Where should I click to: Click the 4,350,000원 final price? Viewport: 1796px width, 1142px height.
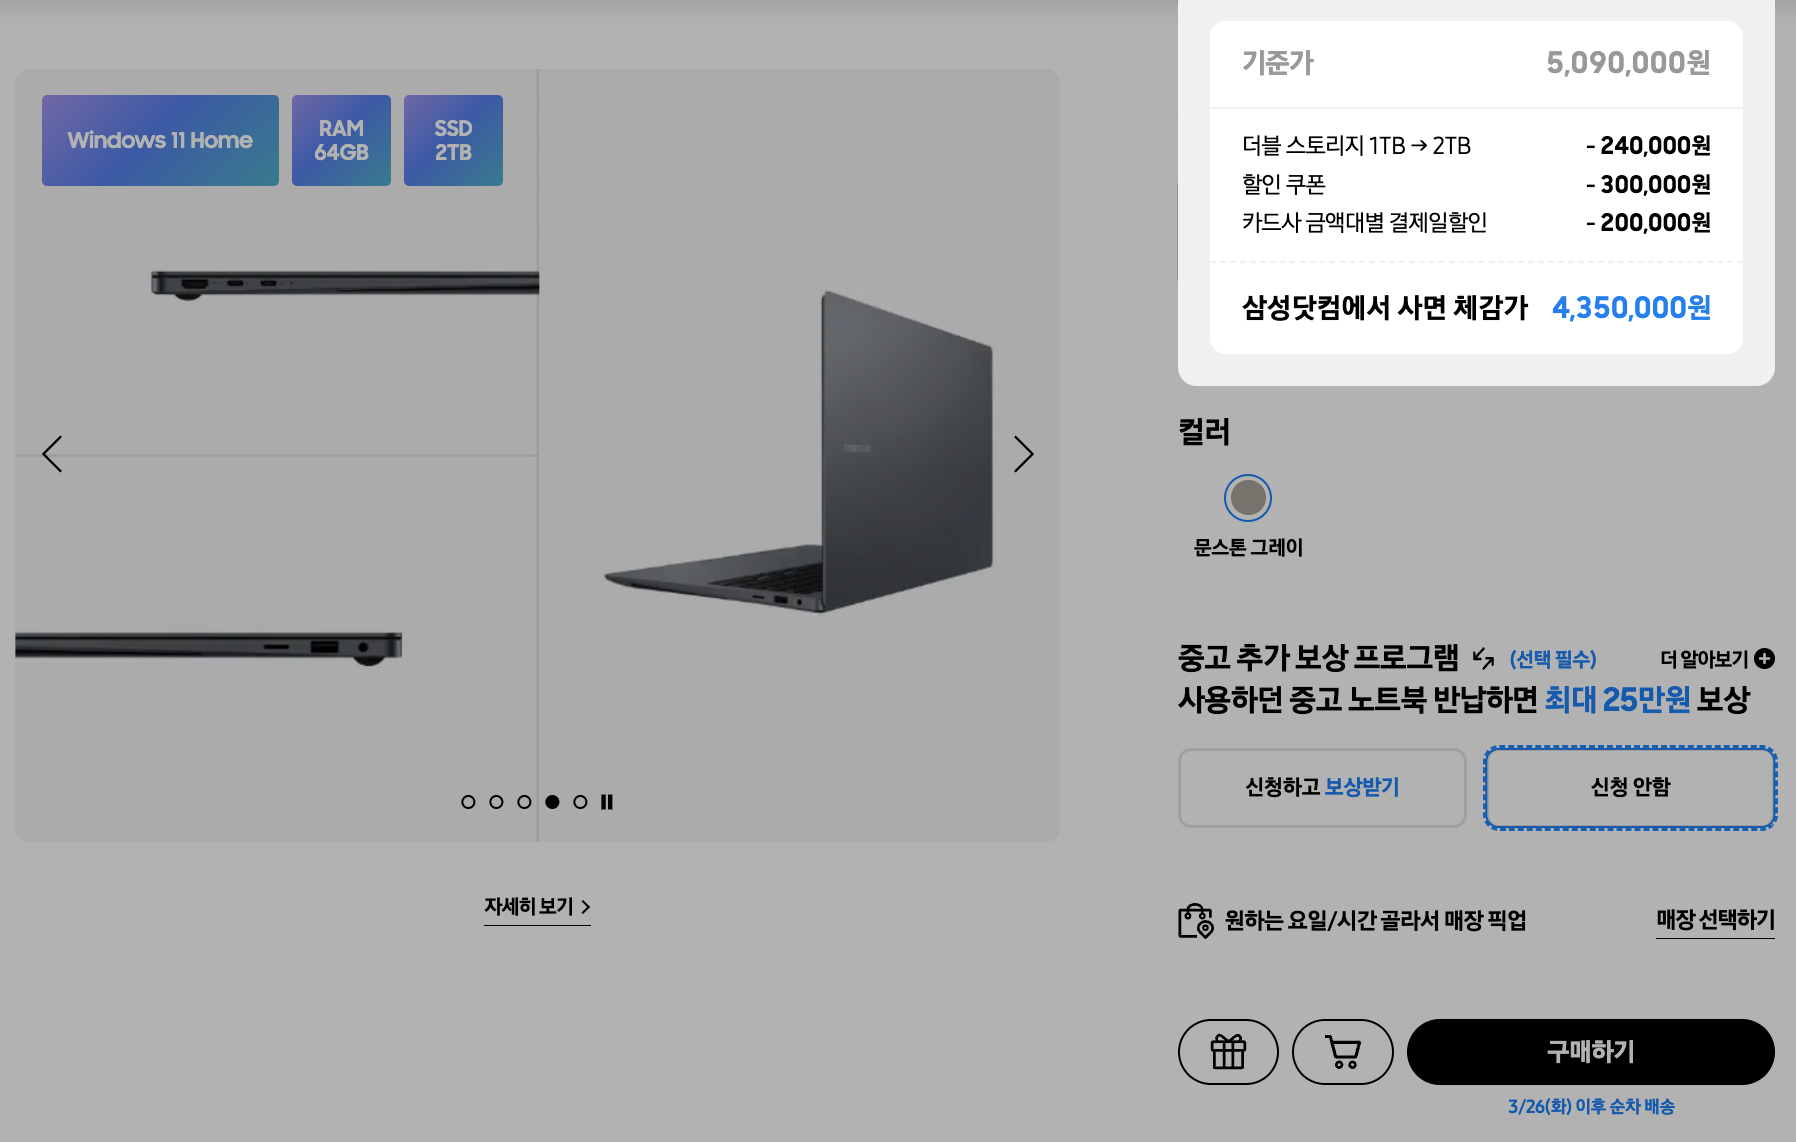pos(1631,307)
